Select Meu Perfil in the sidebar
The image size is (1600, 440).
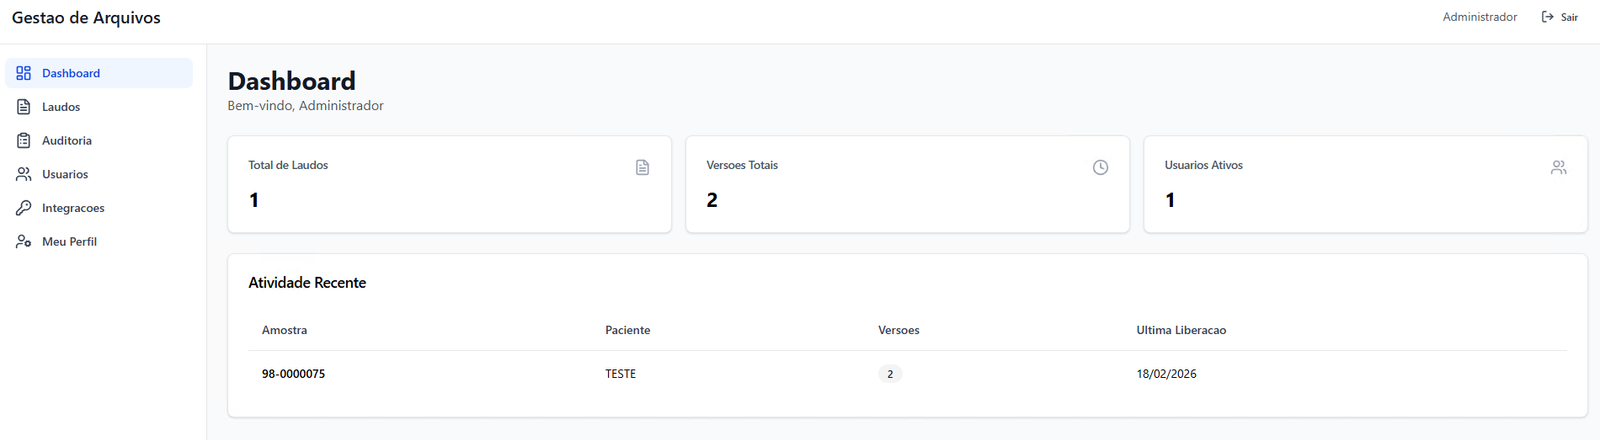tap(69, 242)
